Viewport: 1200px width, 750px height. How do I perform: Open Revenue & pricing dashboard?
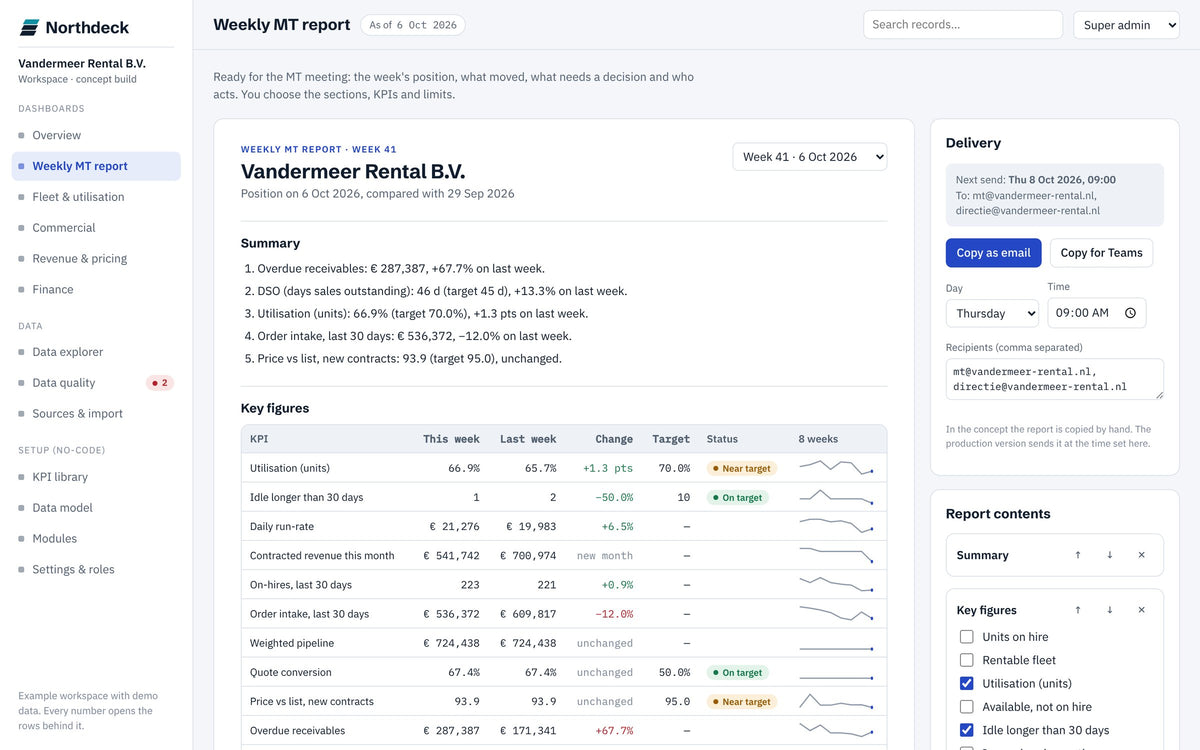[96, 258]
